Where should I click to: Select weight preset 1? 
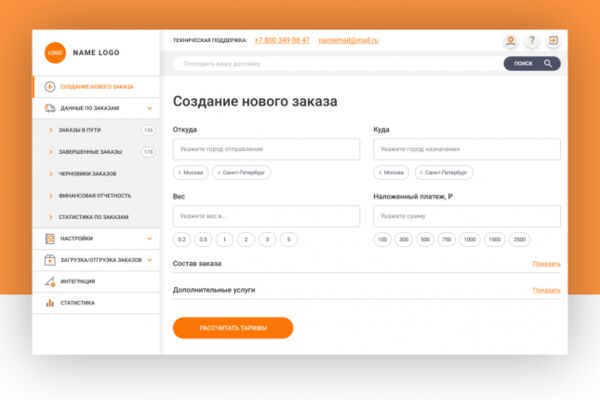coord(225,240)
